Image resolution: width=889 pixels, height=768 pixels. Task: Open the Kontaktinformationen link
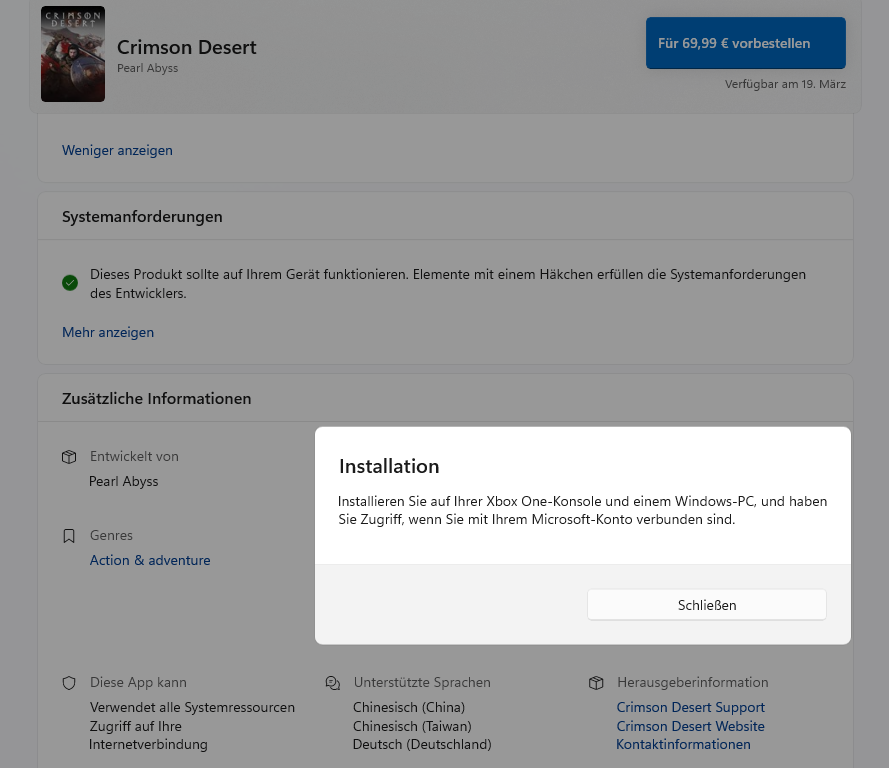pos(683,744)
